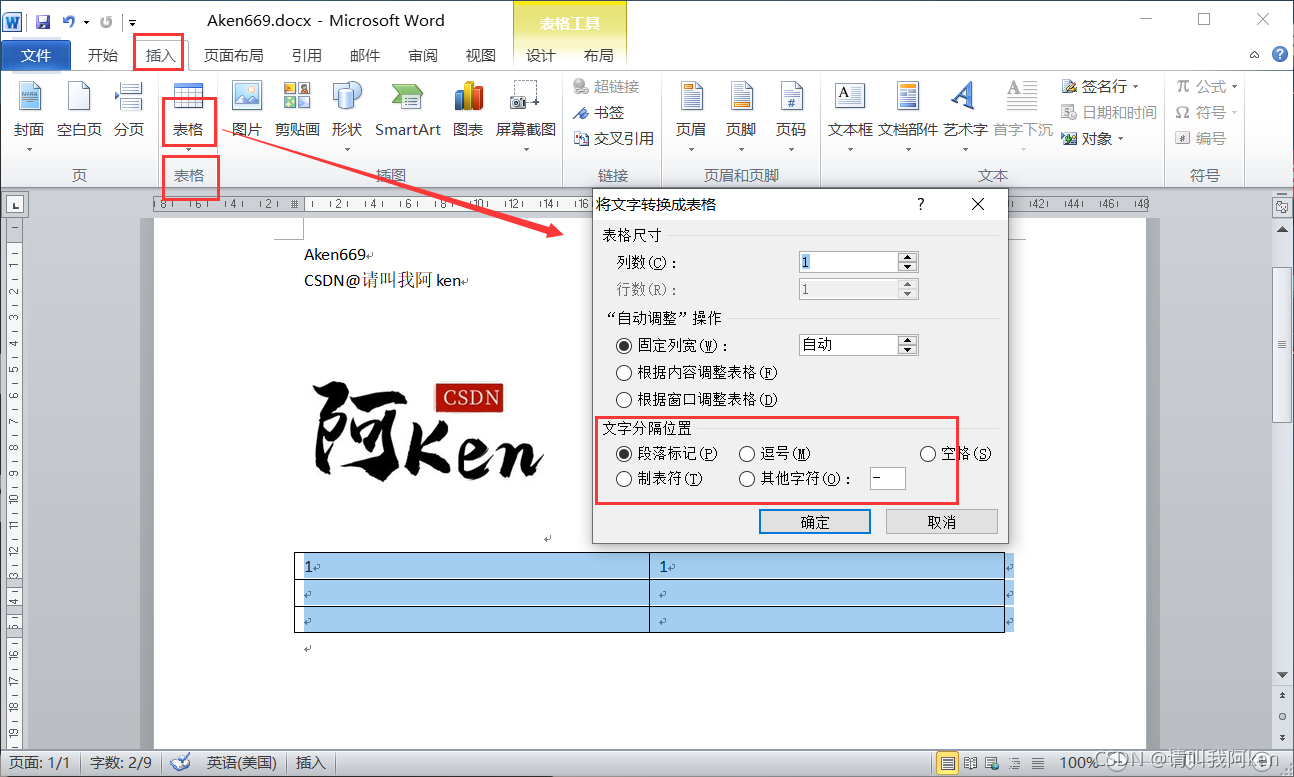Click the Save icon in quick access toolbar
The height and width of the screenshot is (777, 1294).
click(x=43, y=21)
